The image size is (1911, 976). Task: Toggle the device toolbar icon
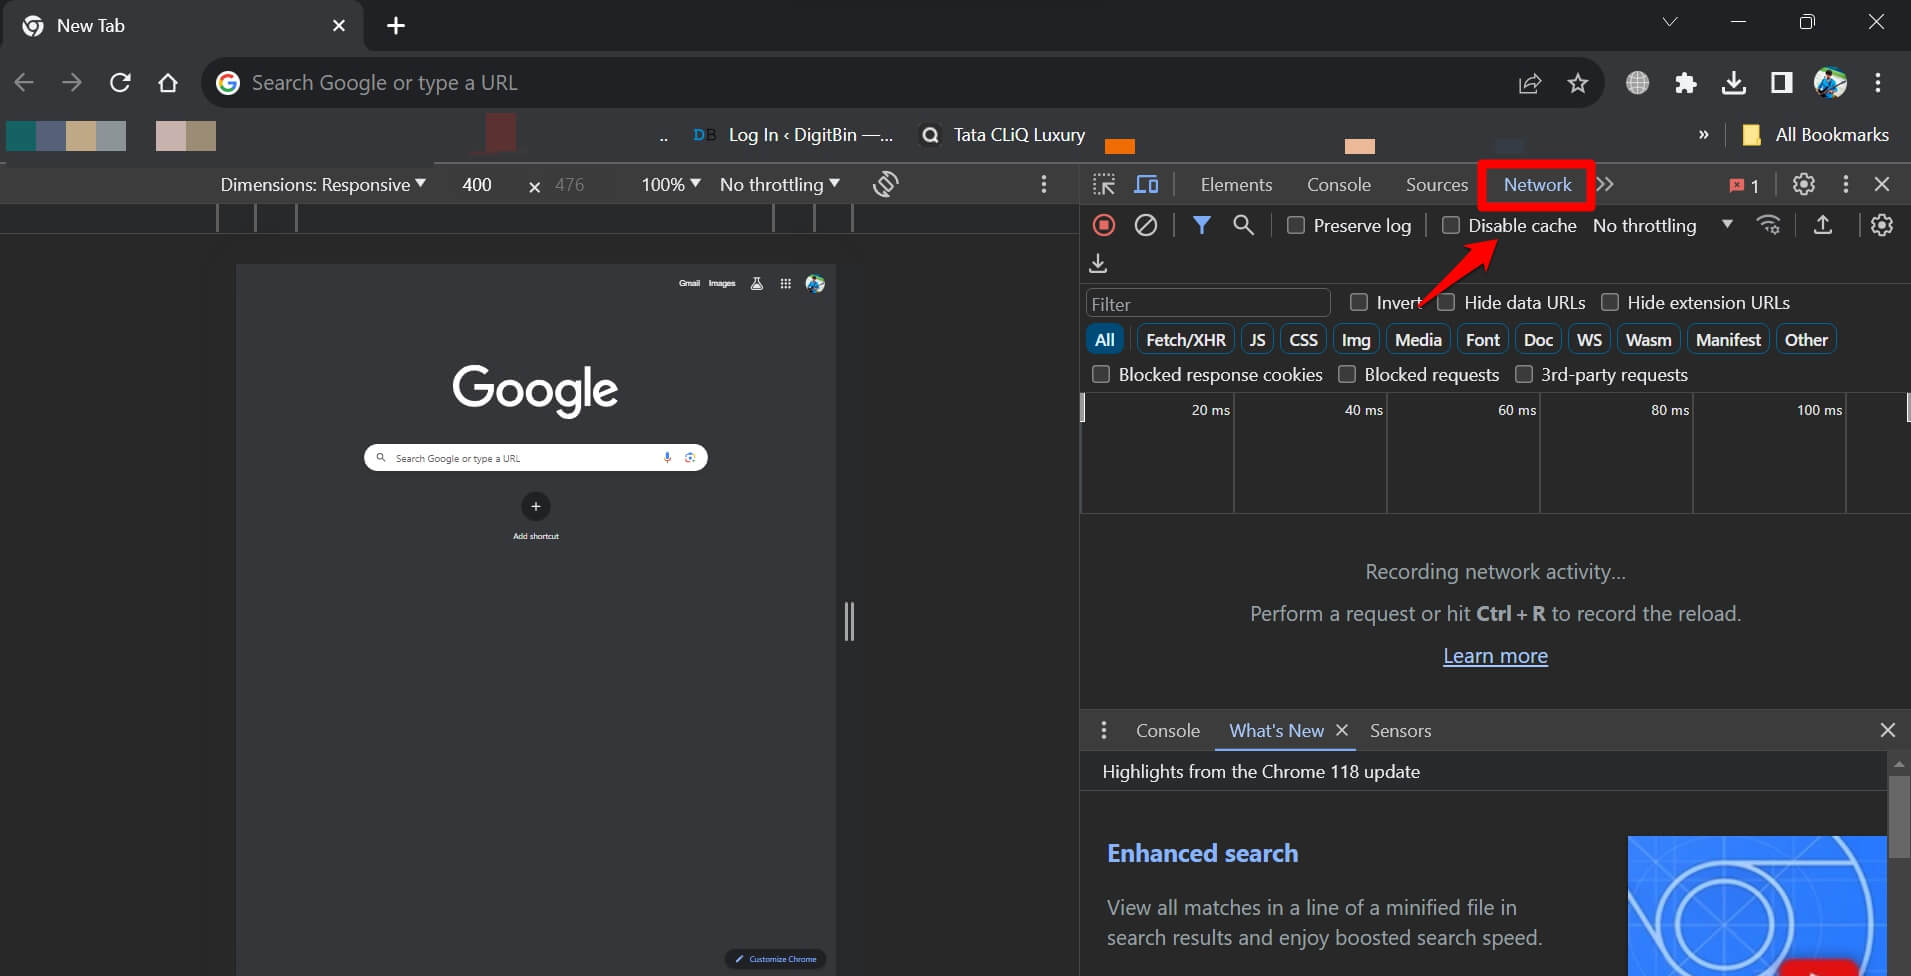(x=1146, y=184)
